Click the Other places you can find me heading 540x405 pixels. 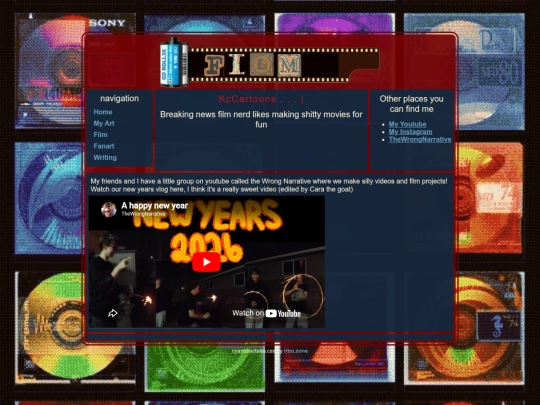(411, 104)
